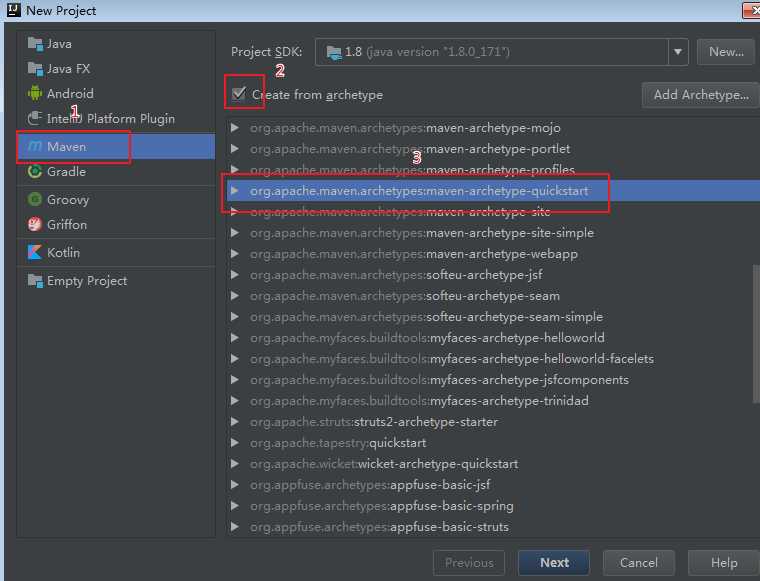
Task: Click the Help button
Action: 724,563
